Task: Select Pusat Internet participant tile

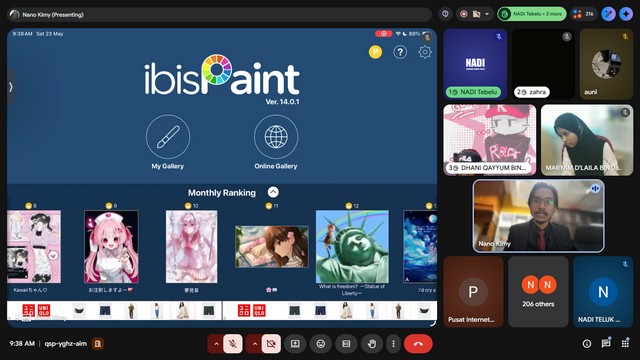Action: click(x=473, y=291)
